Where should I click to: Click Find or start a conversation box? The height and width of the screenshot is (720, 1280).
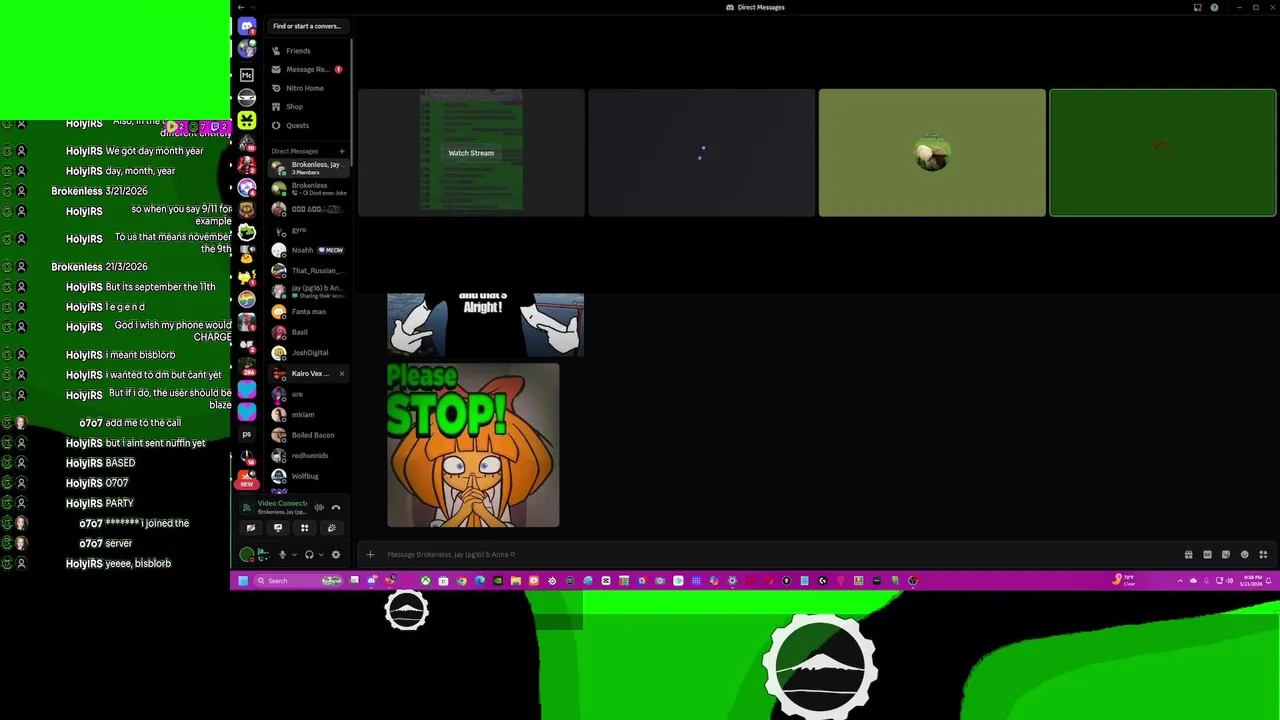(x=307, y=26)
